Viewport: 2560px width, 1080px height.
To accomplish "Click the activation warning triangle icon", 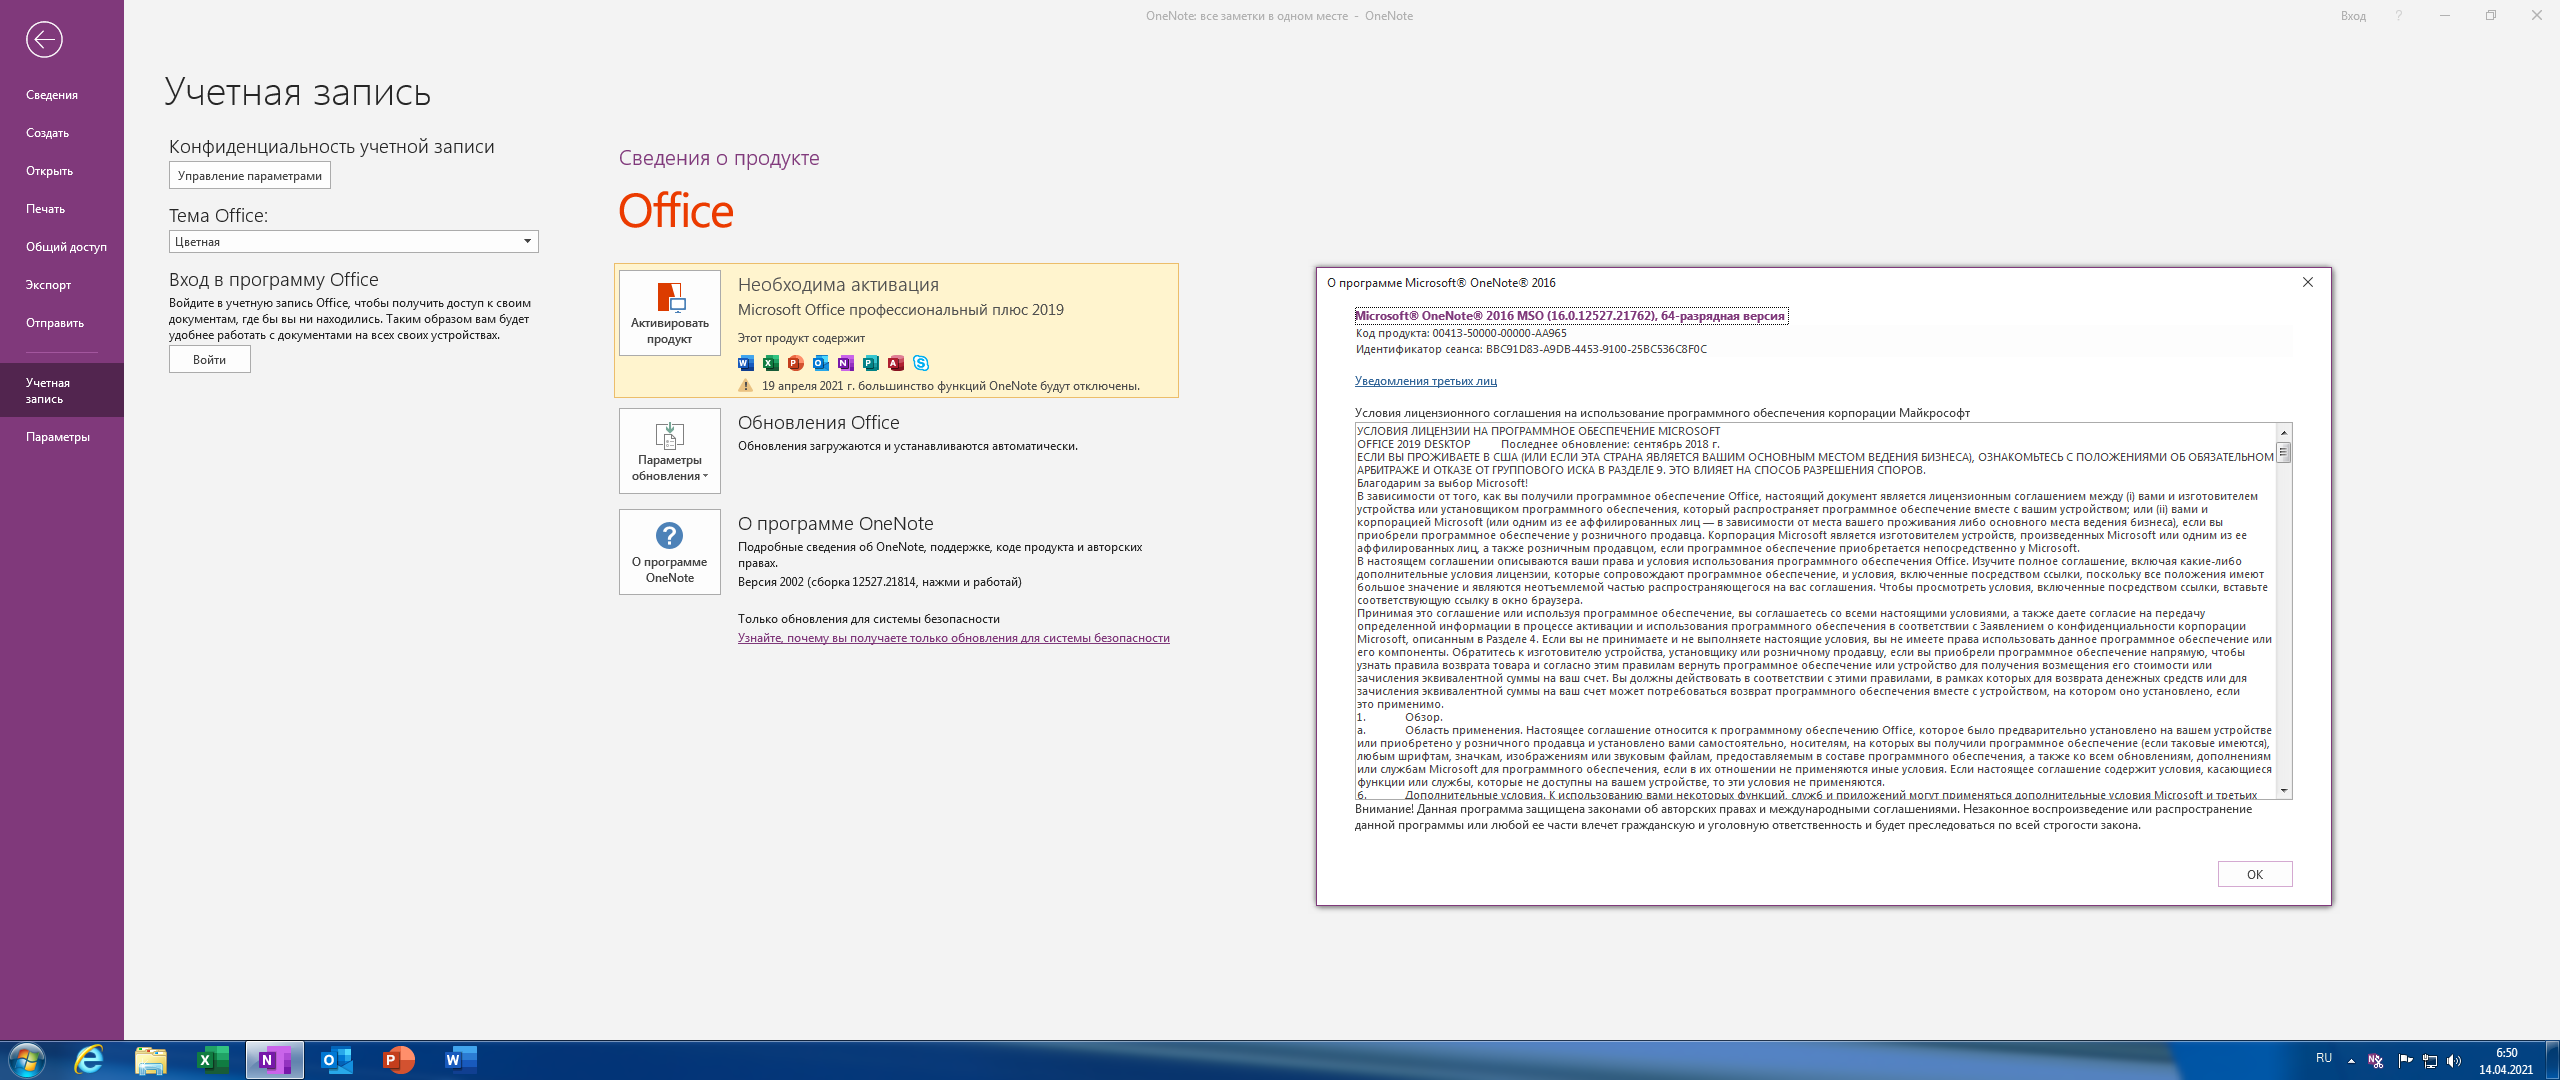I will [745, 386].
